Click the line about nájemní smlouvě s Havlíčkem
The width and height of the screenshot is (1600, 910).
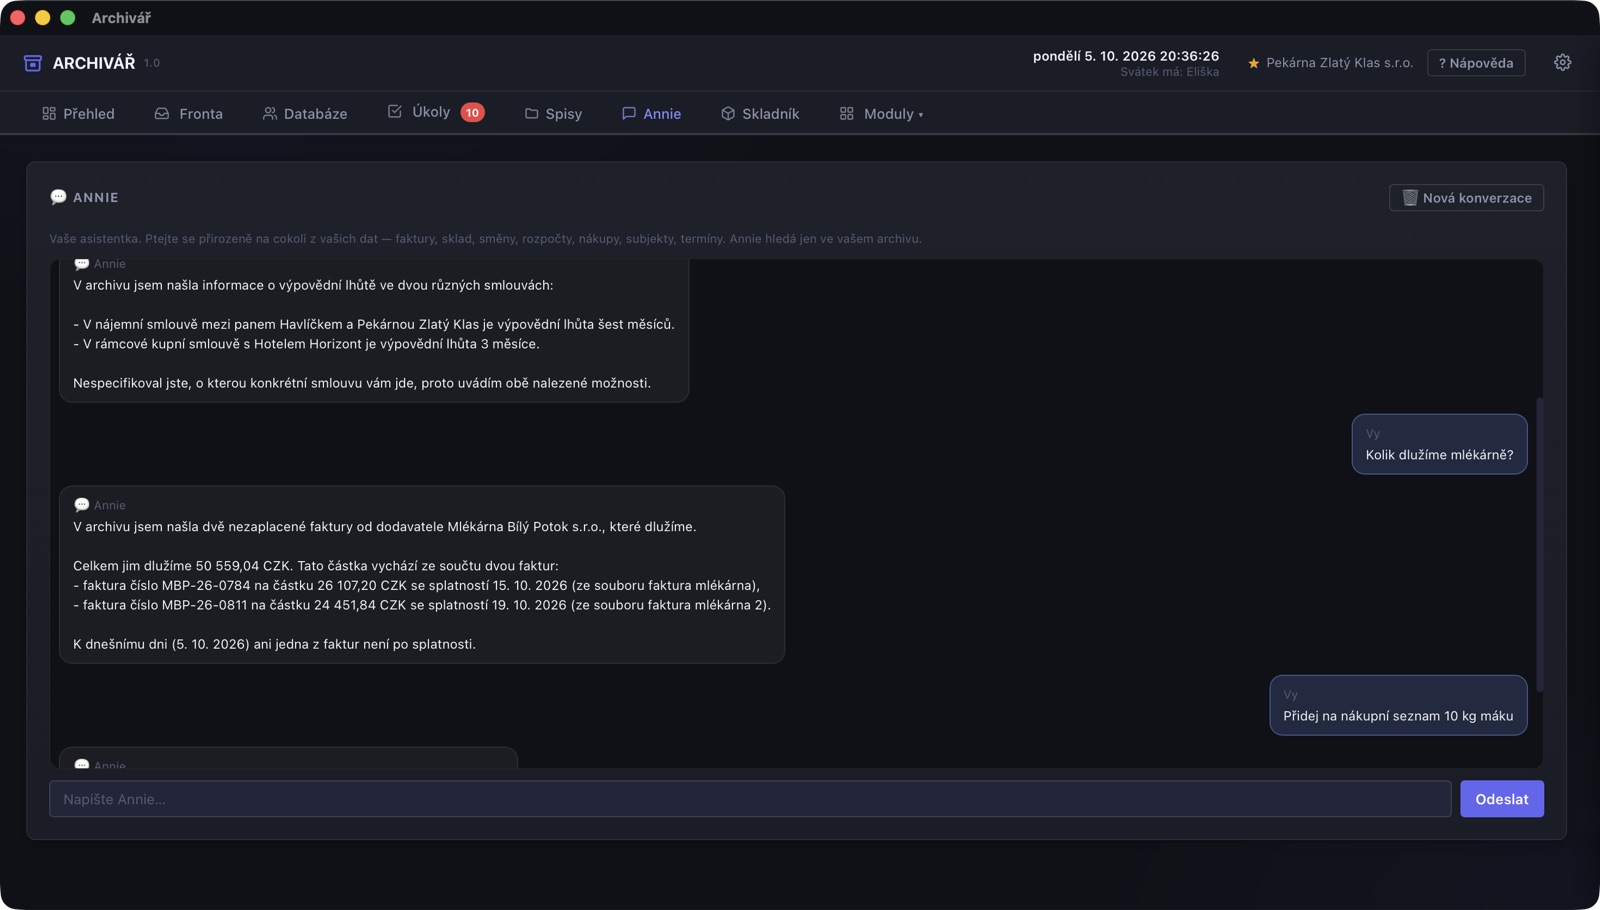tap(374, 324)
